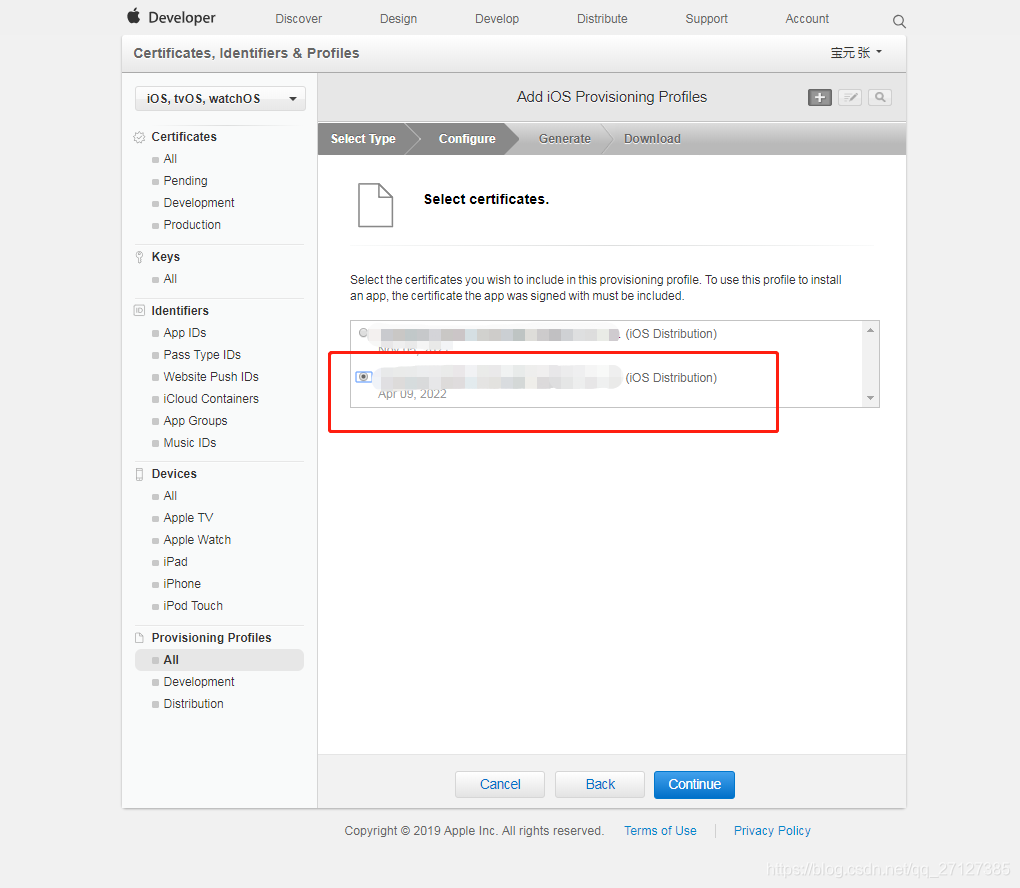This screenshot has width=1020, height=888.
Task: Open Apple Watch devices
Action: pos(197,540)
